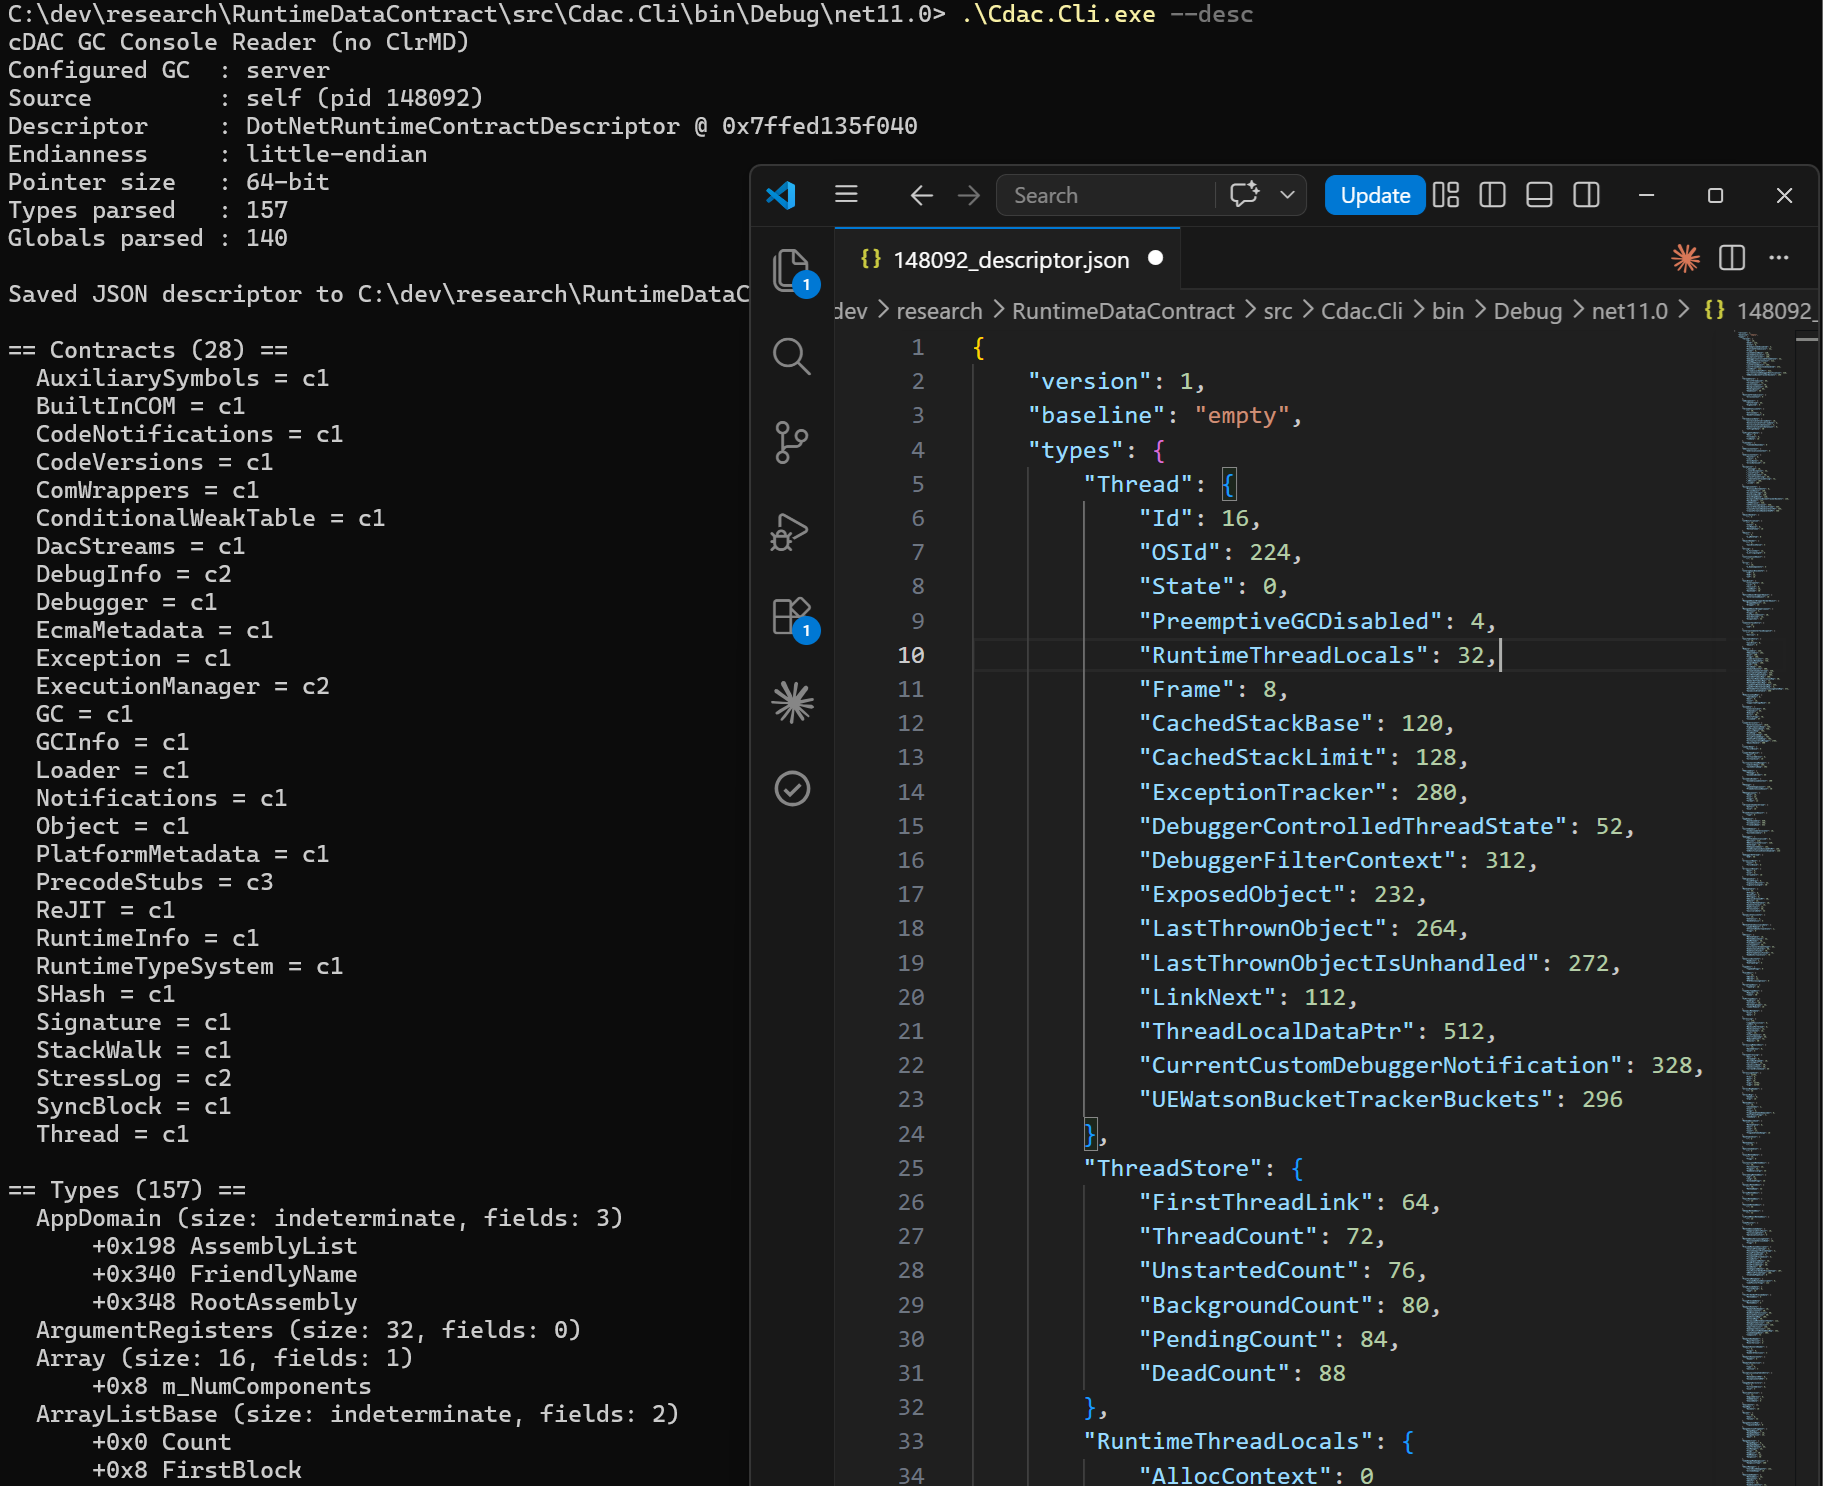Click the "DeadCount" key on line 31
Image resolution: width=1823 pixels, height=1486 pixels.
tap(1214, 1373)
